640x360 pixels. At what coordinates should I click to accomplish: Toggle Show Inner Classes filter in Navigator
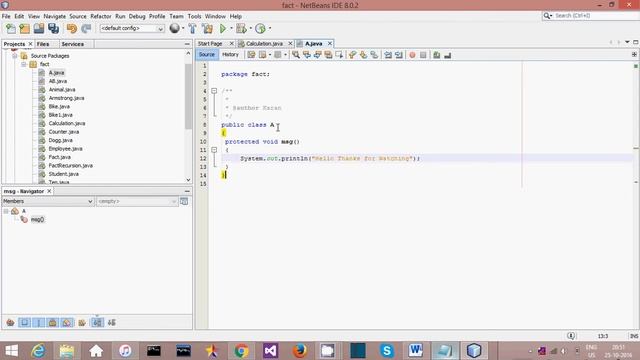[67, 322]
